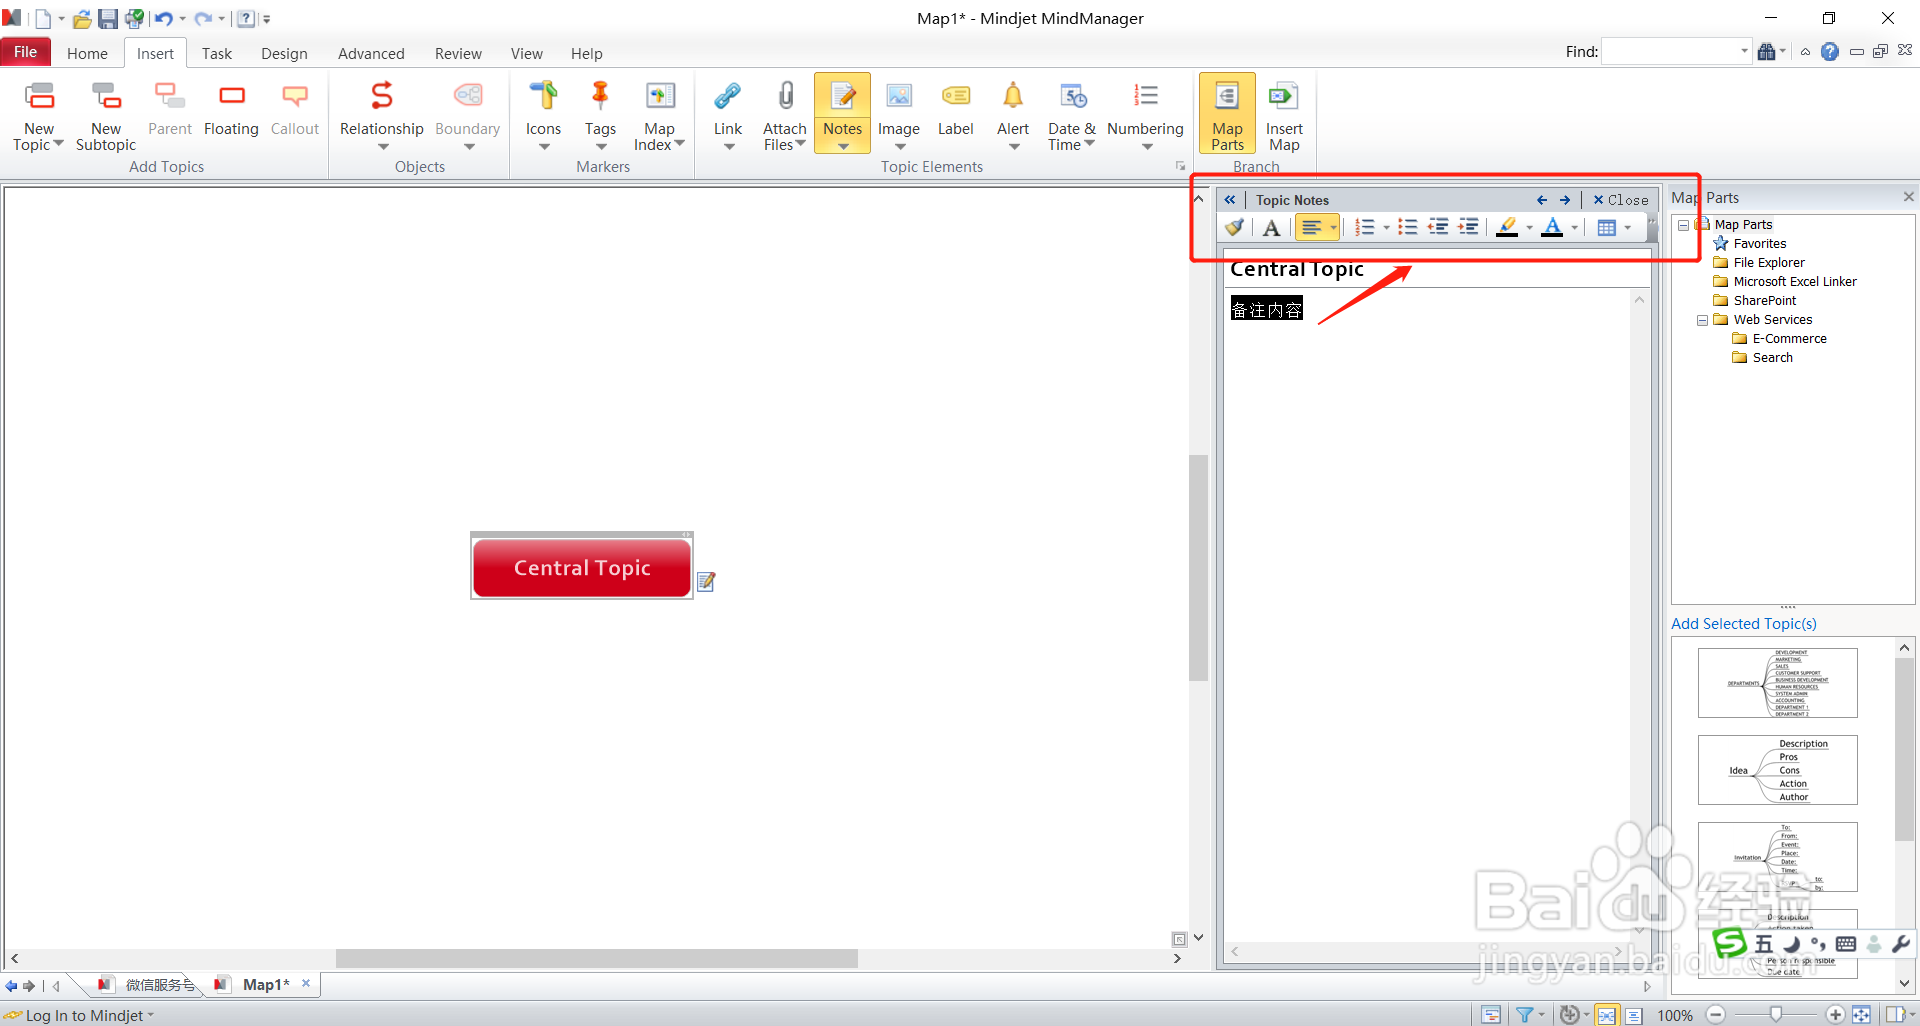
Task: Switch to the Task ribbon tab
Action: point(216,53)
